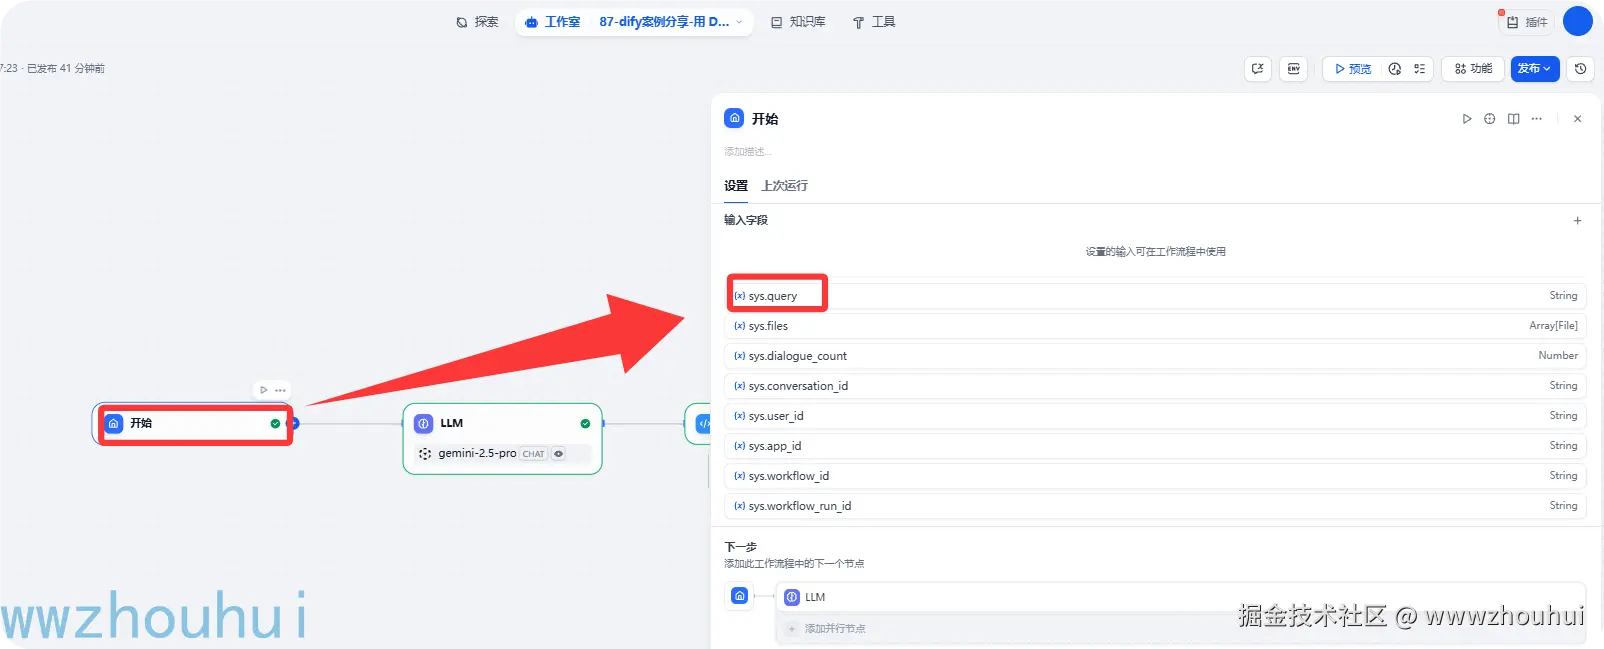Open the ENV environment variables icon
This screenshot has width=1604, height=649.
coord(1294,69)
